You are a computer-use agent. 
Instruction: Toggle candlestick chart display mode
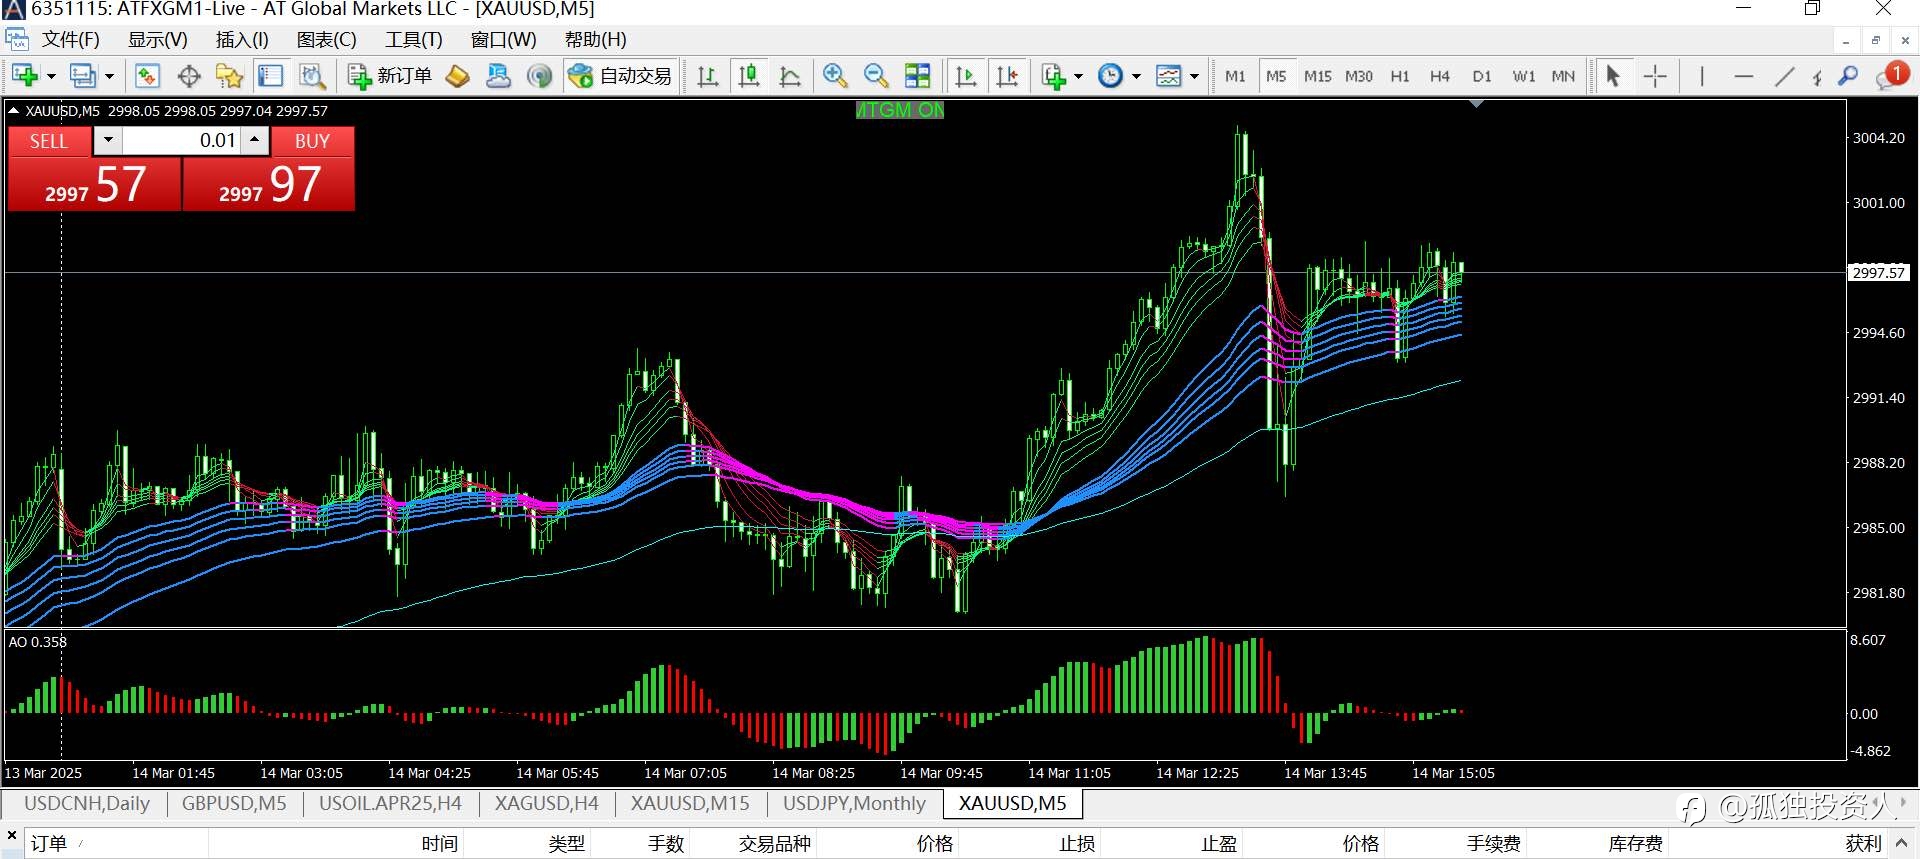click(748, 76)
